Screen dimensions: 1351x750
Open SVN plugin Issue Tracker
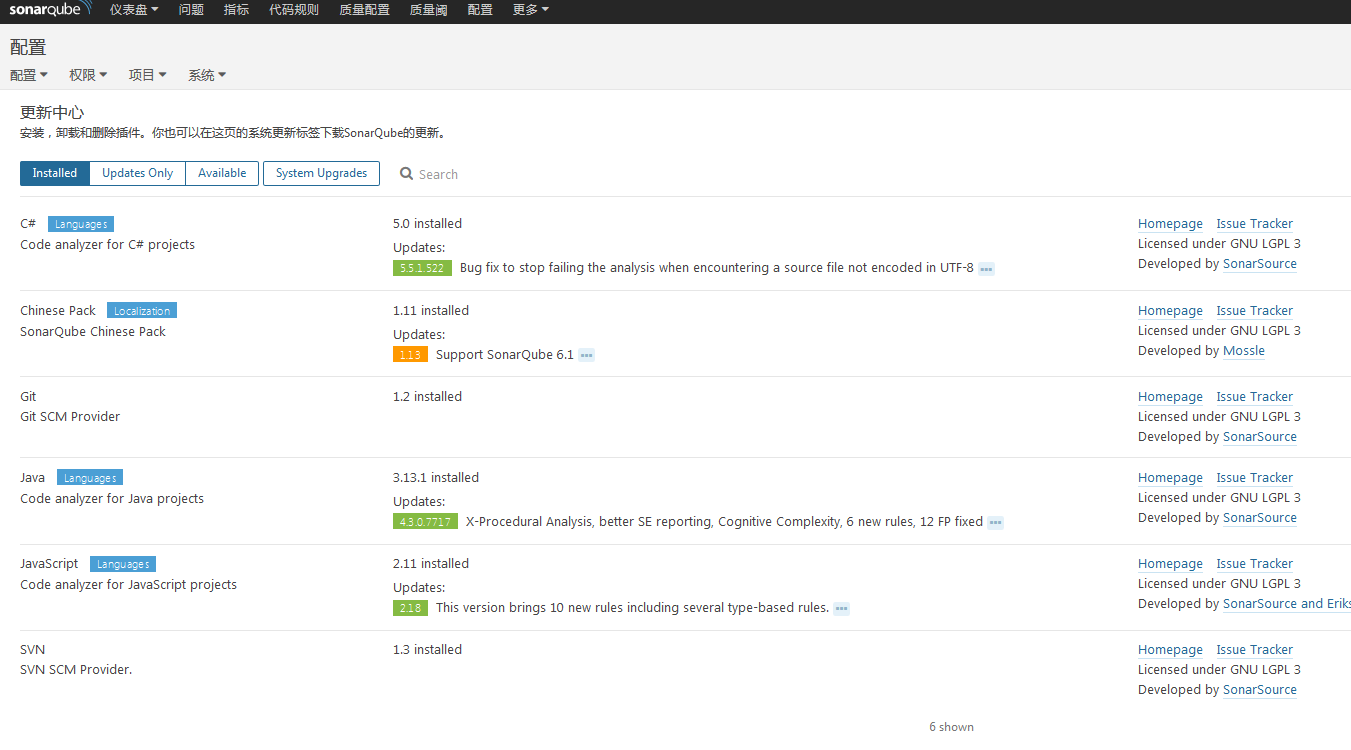(x=1254, y=650)
